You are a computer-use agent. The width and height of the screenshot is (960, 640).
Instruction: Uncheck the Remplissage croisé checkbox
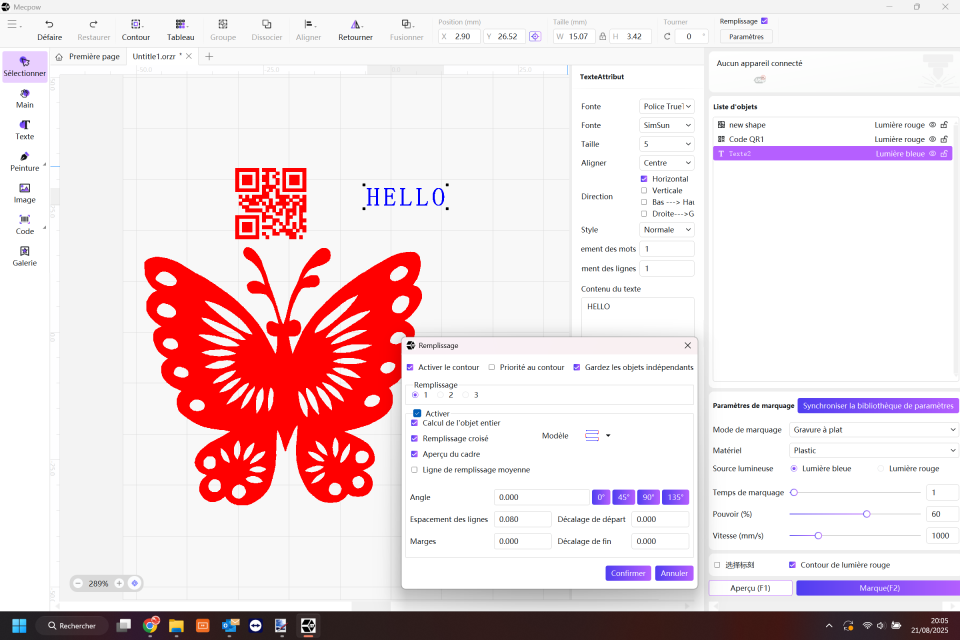(x=415, y=438)
